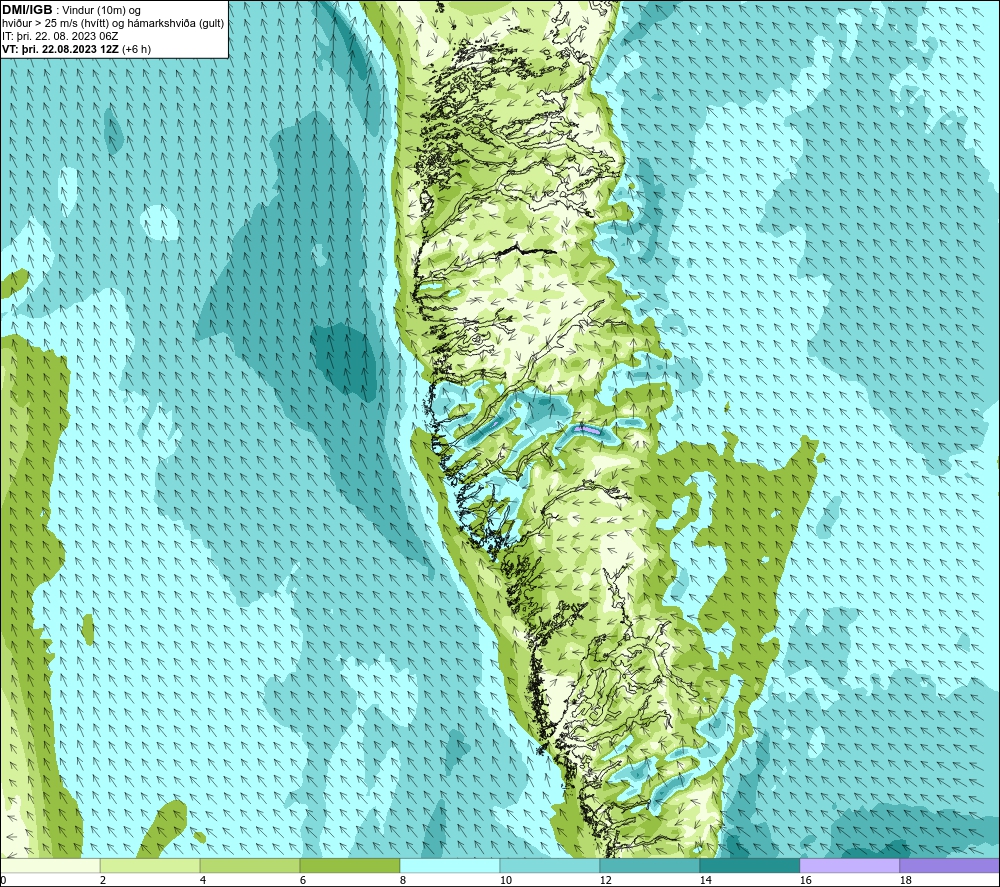Select the purple legend swatch above 18 m/s
The width and height of the screenshot is (1000, 887).
949,865
